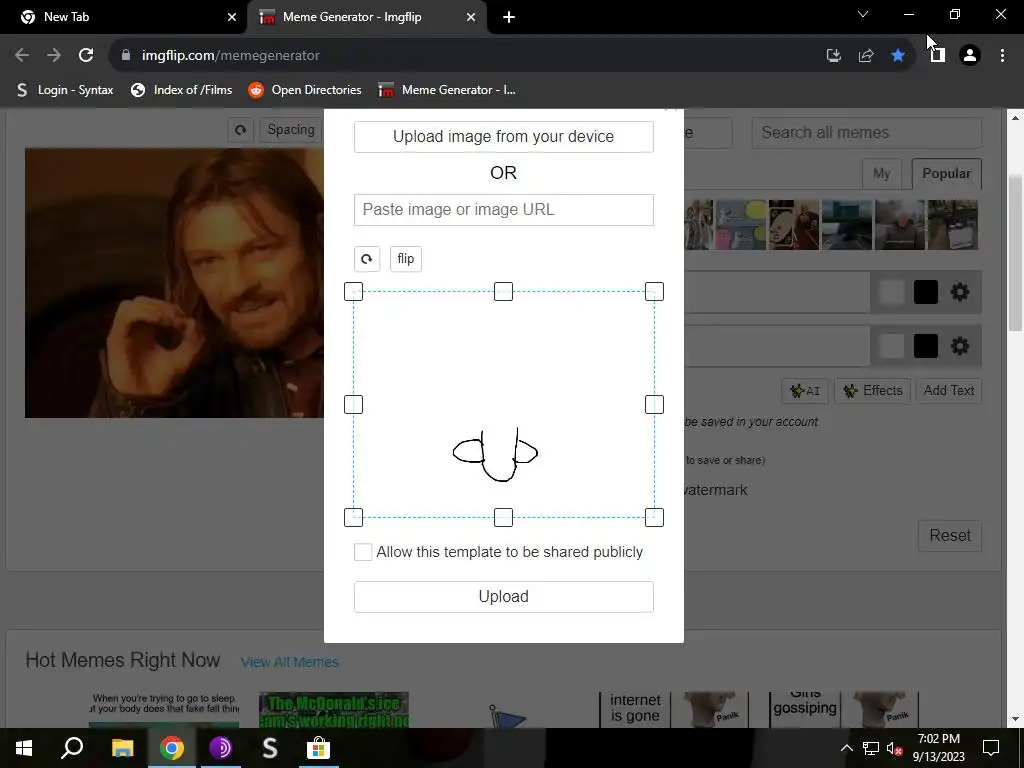
Task: Click the browser forward arrow
Action: pos(54,56)
